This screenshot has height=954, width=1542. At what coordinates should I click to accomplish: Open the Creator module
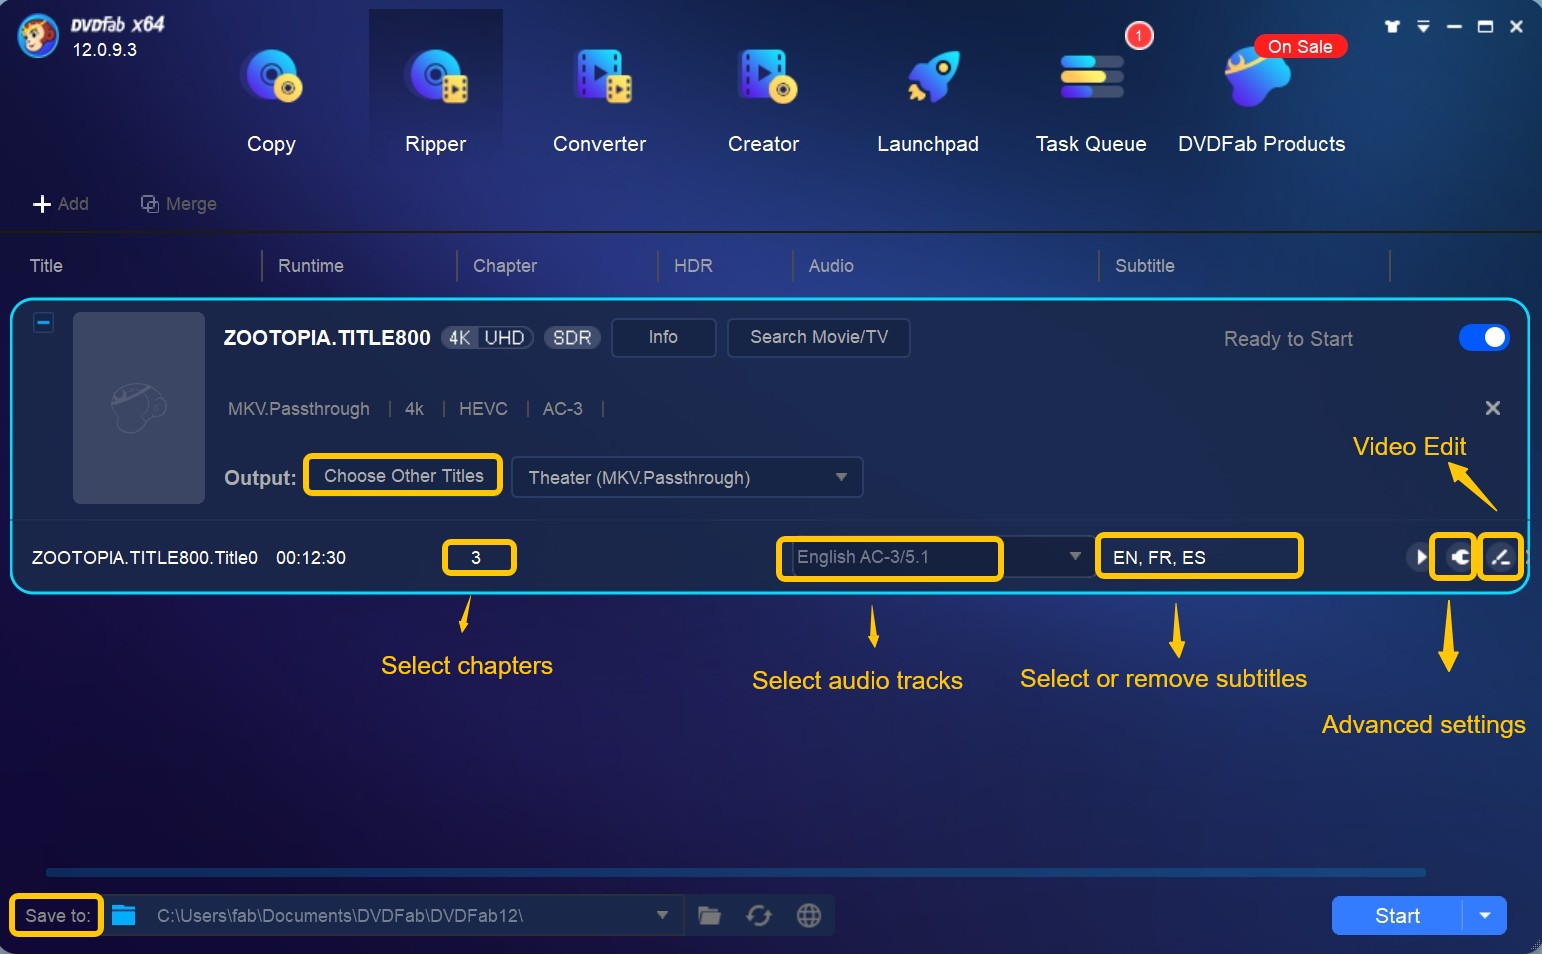[764, 100]
